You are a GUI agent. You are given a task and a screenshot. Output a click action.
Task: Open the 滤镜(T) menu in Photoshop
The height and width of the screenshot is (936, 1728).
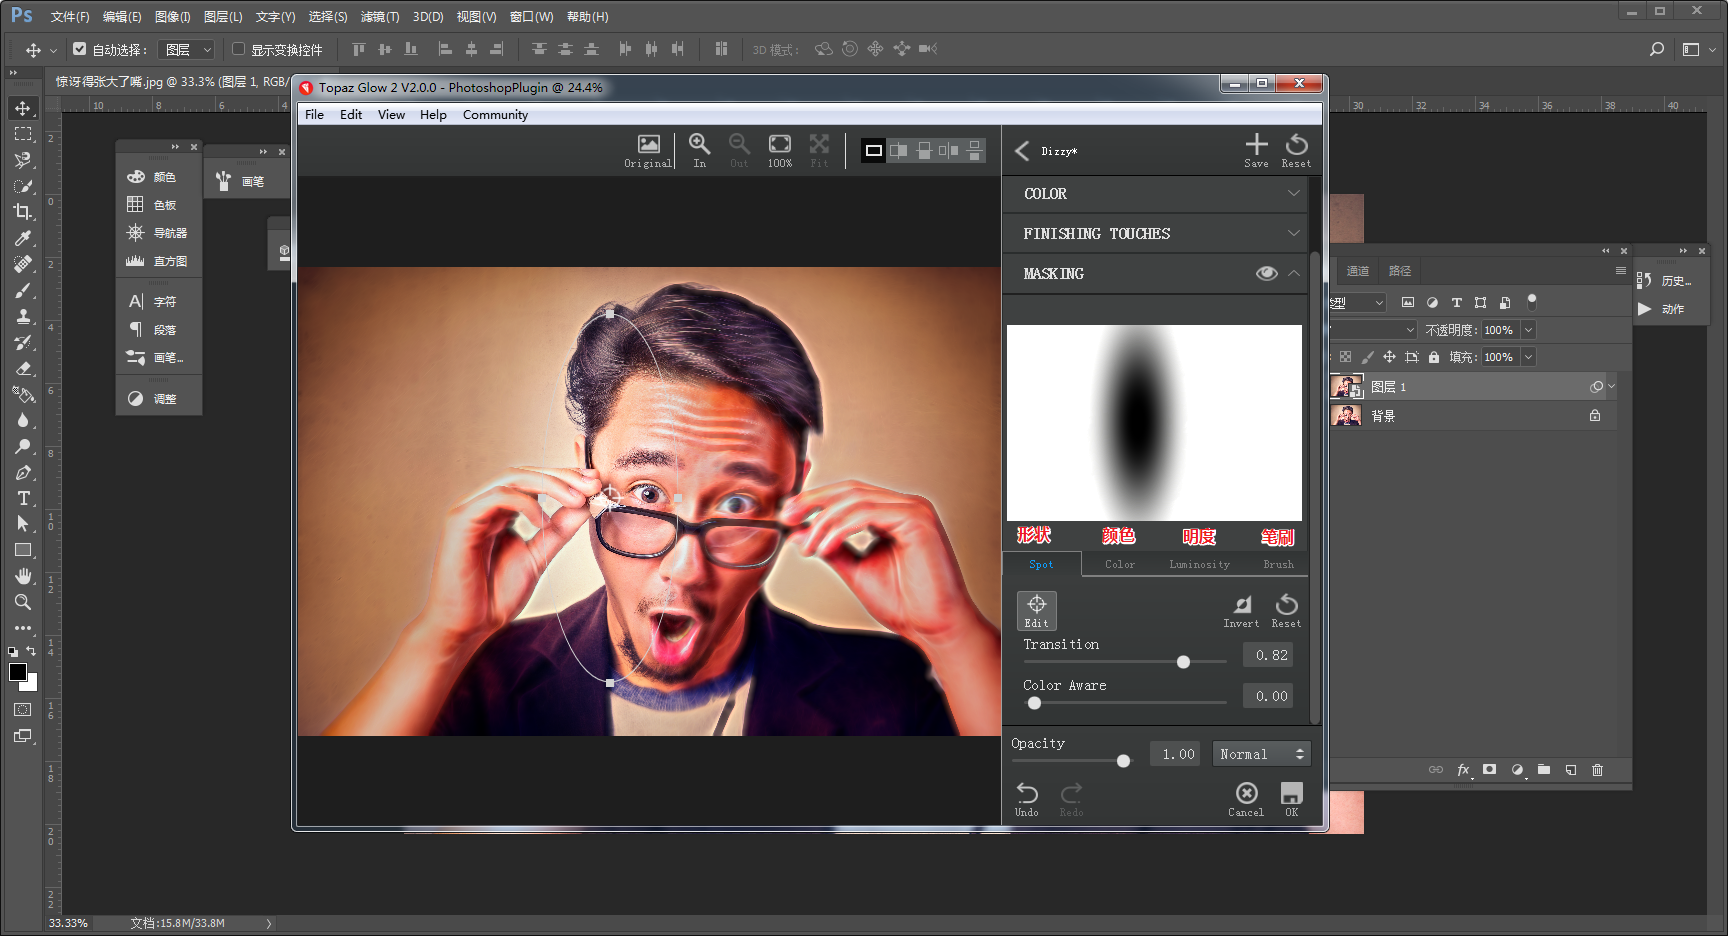click(380, 17)
